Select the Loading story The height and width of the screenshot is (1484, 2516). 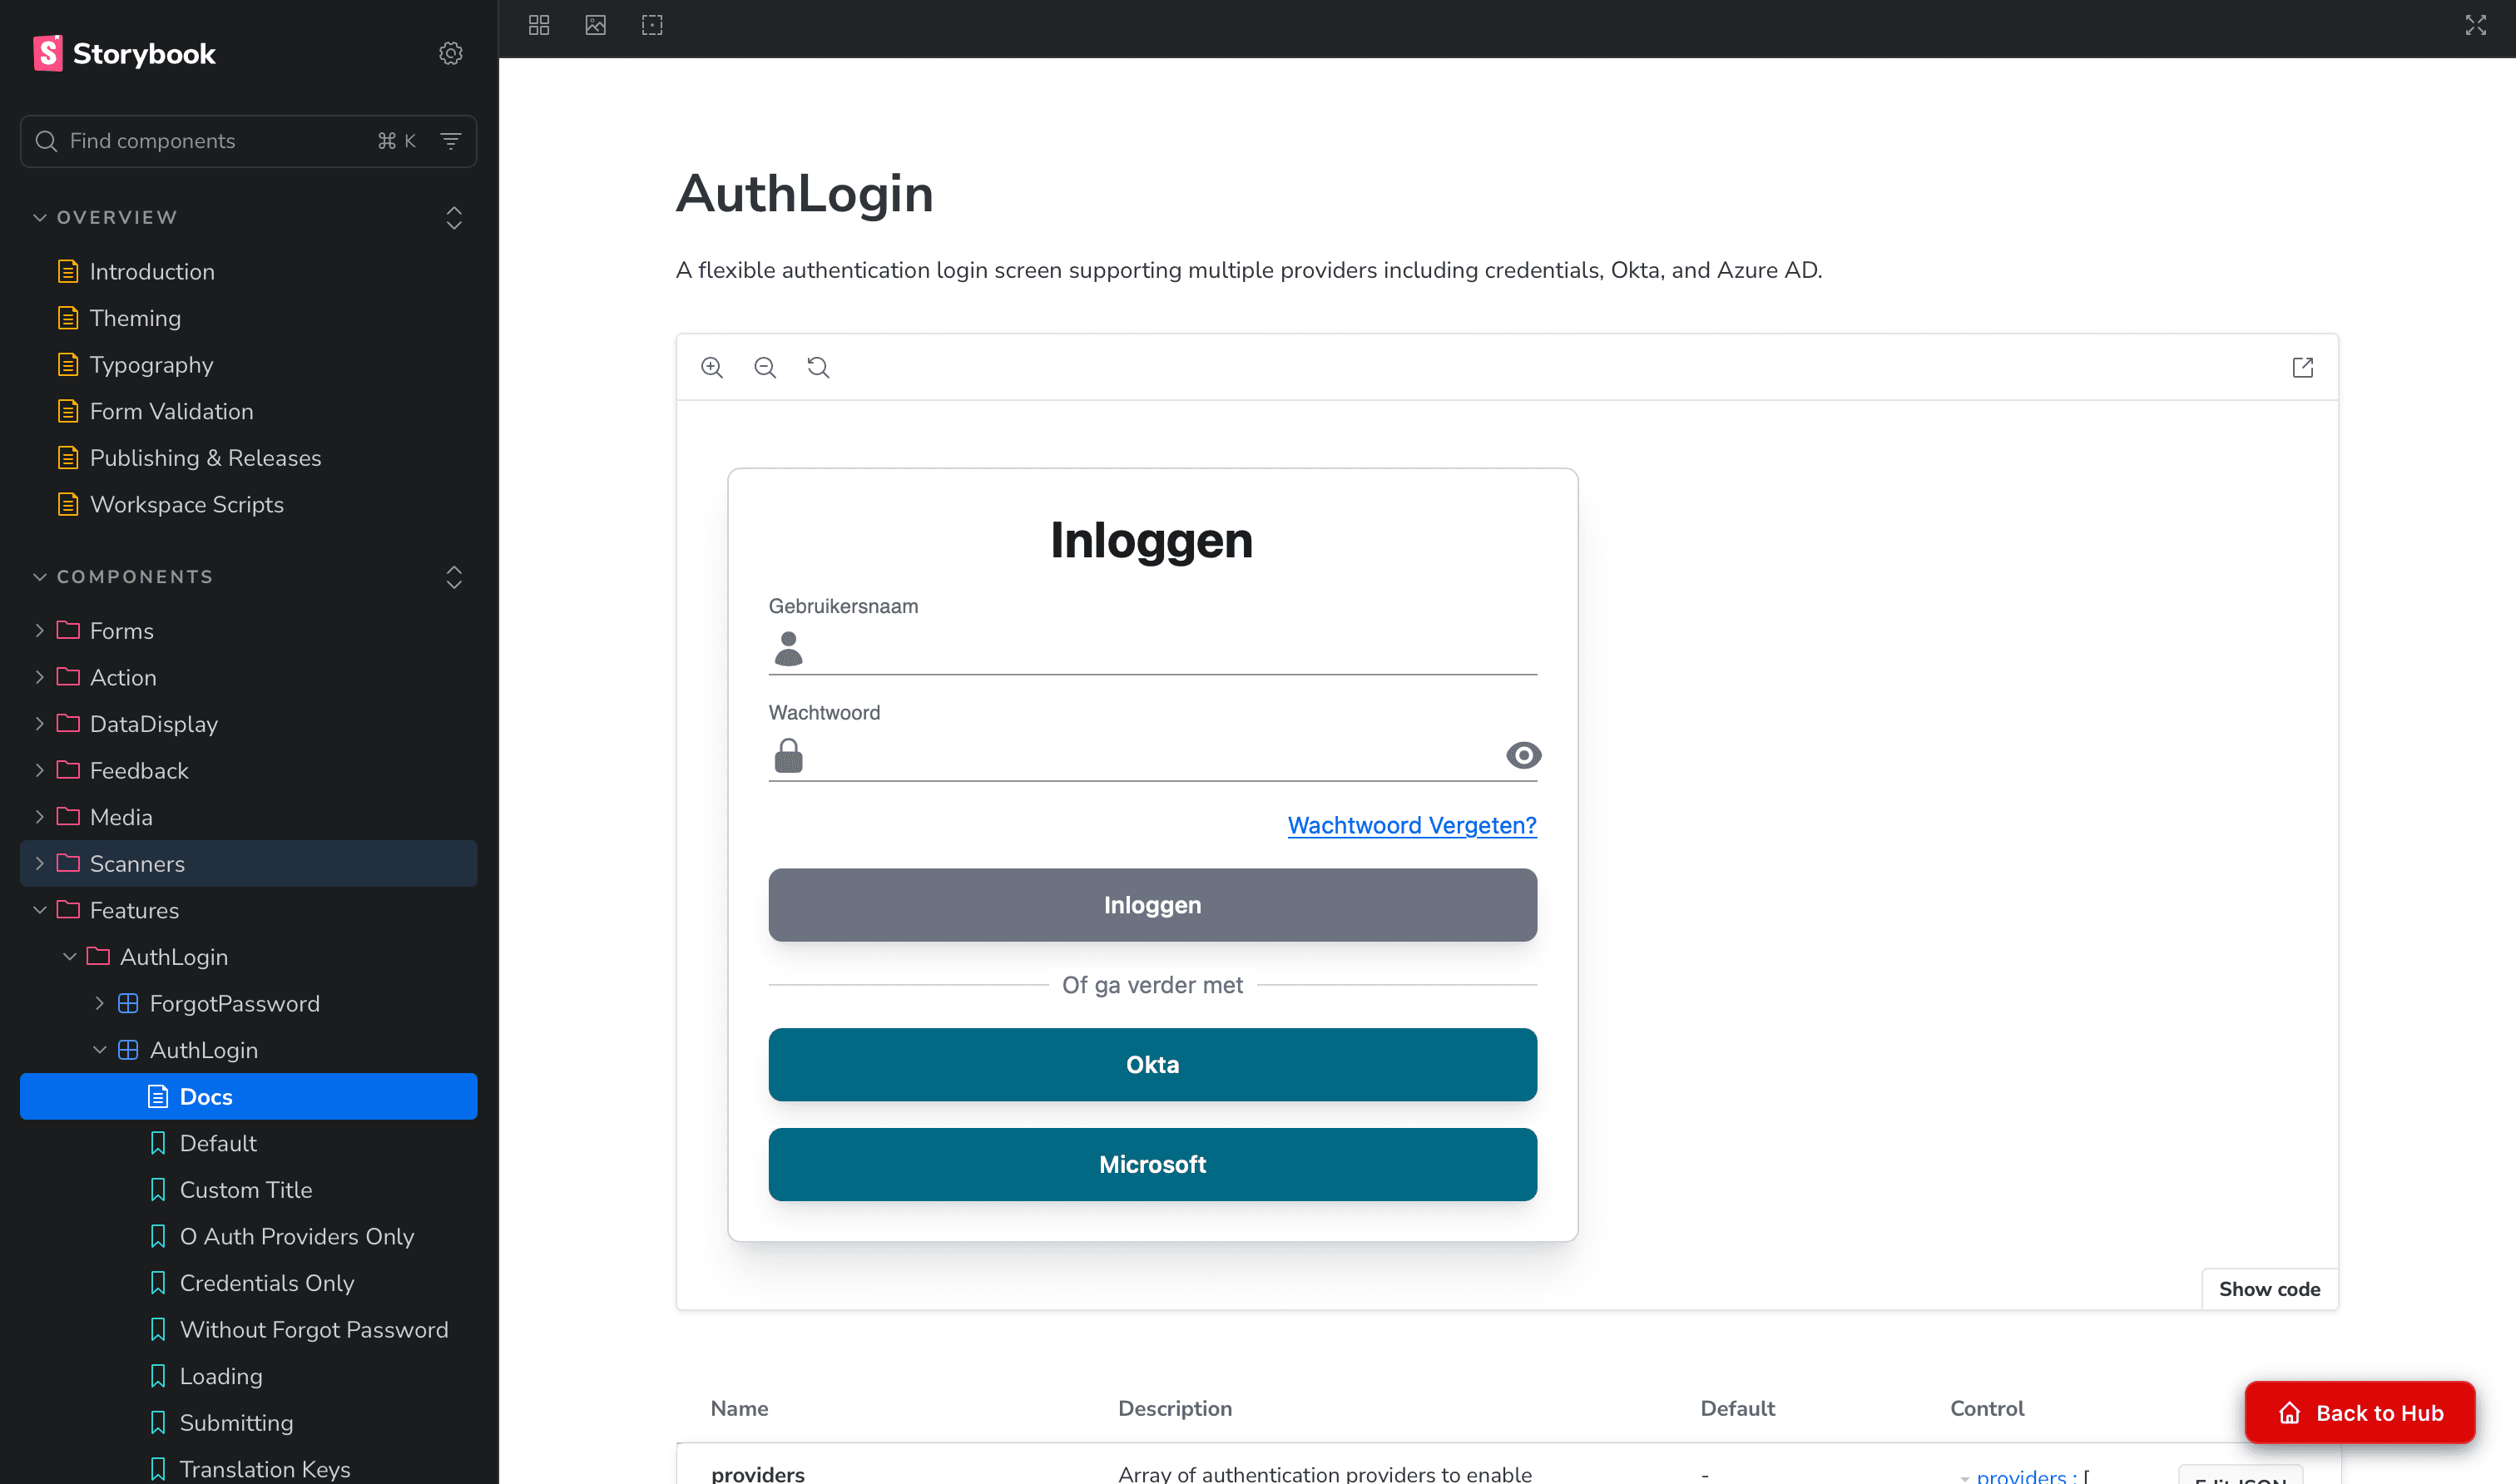coord(248,1376)
